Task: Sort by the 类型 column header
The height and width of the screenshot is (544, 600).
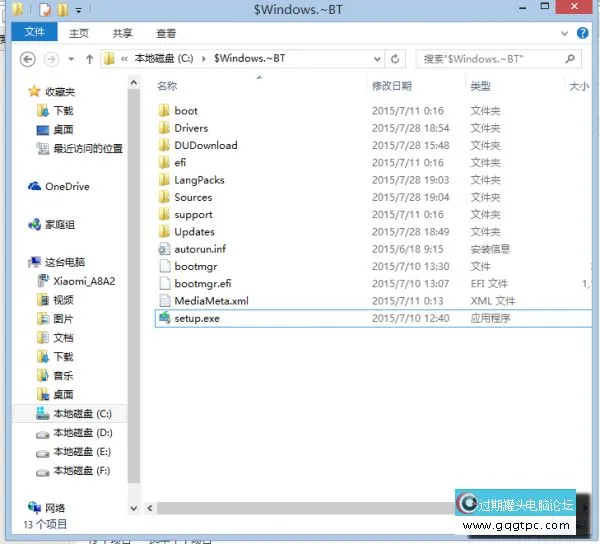Action: click(481, 86)
